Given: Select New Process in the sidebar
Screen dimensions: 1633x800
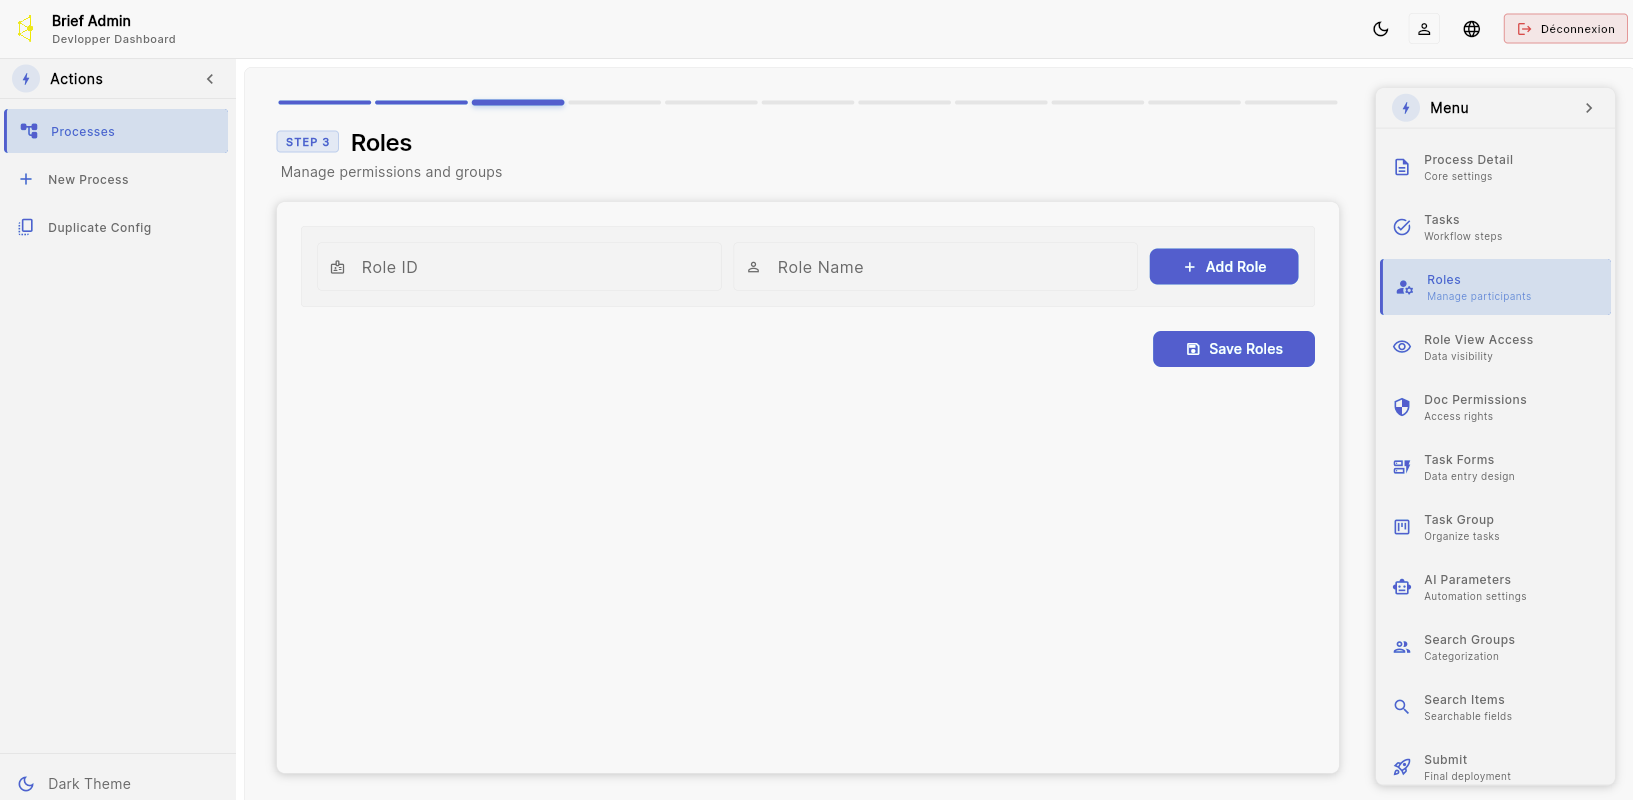Looking at the screenshot, I should (117, 179).
